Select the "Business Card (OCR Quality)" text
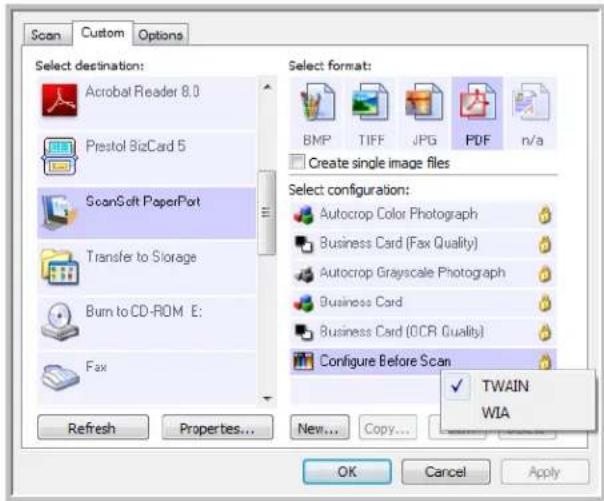Image resolution: width=604 pixels, height=501 pixels. click(x=401, y=331)
